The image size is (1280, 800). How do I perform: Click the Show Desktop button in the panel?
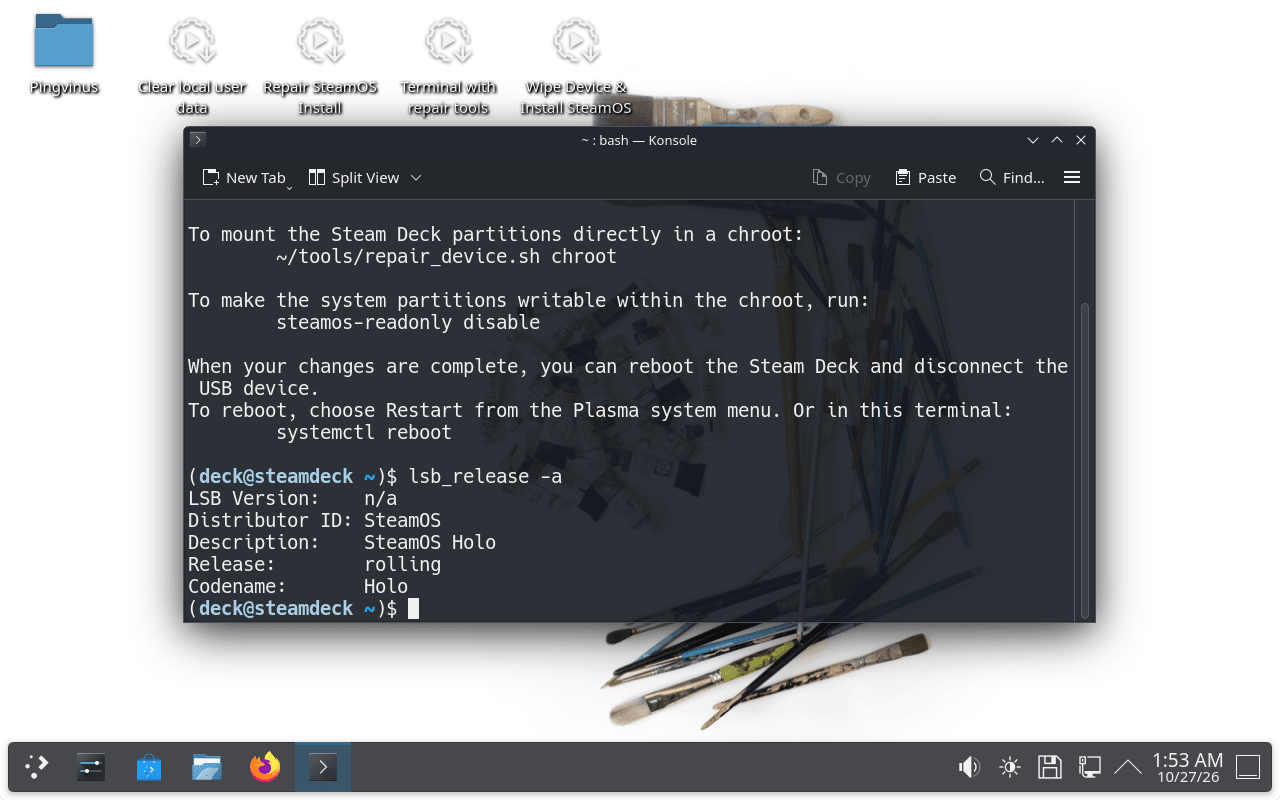[x=1248, y=767]
